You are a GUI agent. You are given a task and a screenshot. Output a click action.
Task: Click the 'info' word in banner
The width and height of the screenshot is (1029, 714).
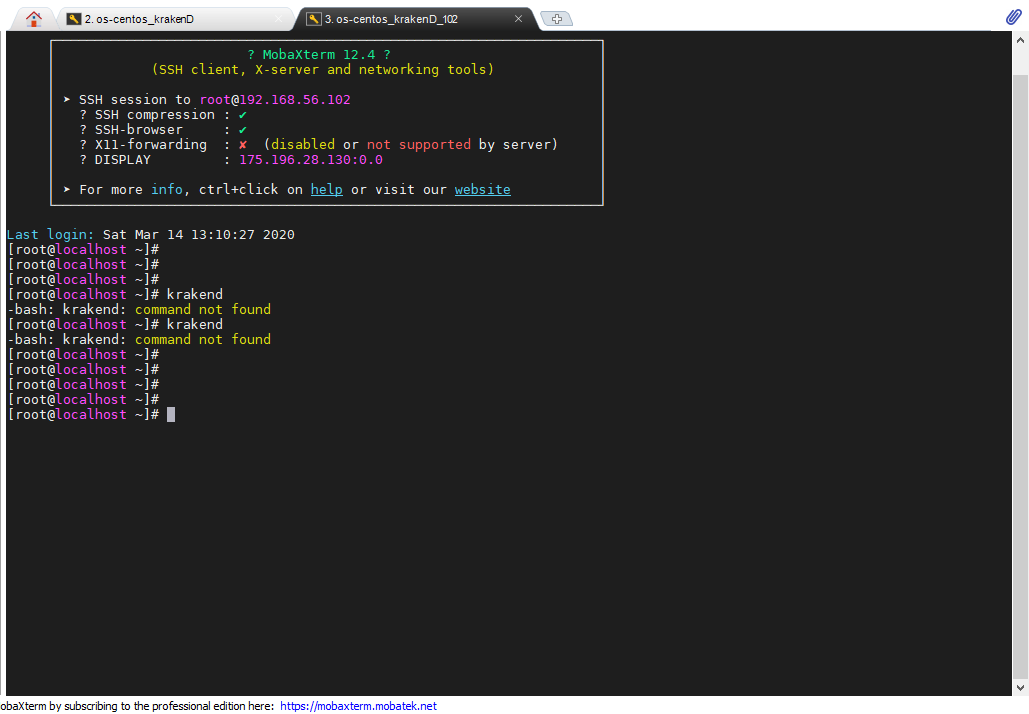[167, 190]
